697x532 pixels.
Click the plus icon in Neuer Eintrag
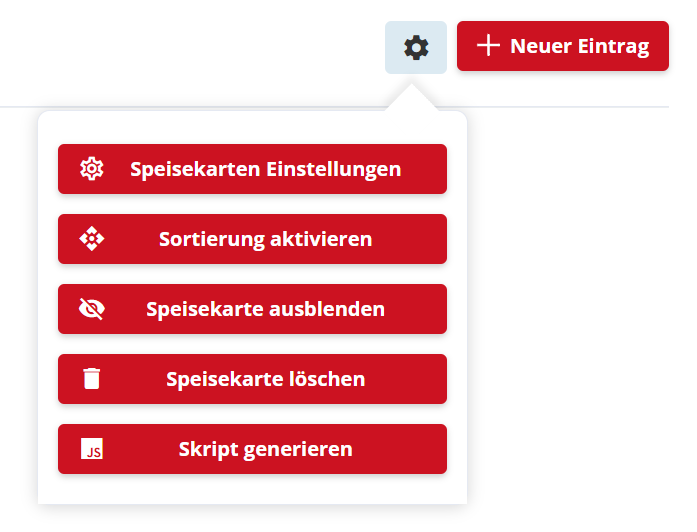coord(488,46)
